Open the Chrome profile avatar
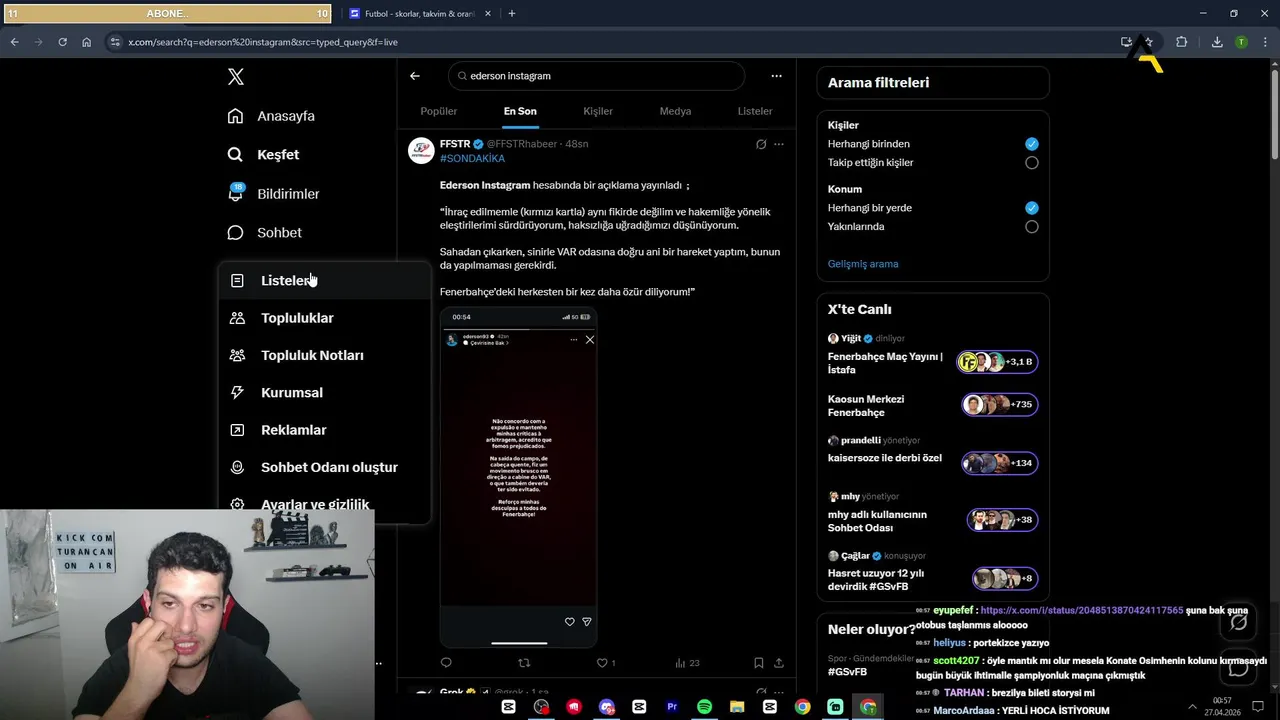1280x720 pixels. [x=1241, y=42]
